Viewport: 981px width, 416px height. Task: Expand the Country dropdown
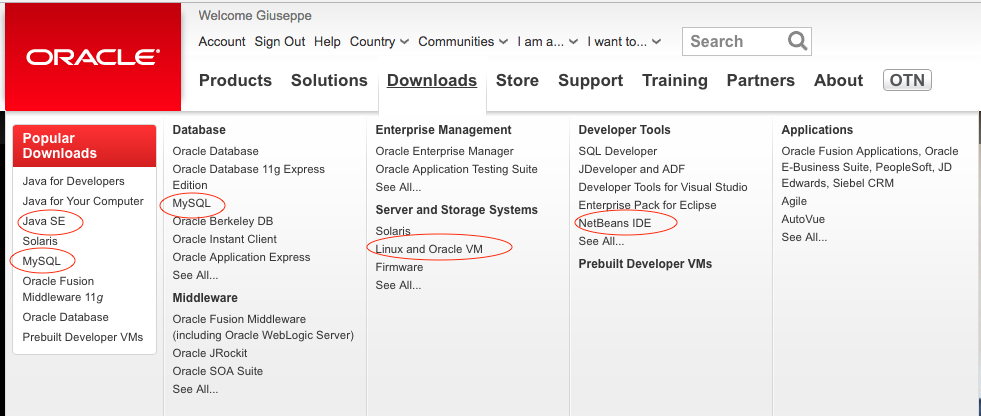[379, 42]
